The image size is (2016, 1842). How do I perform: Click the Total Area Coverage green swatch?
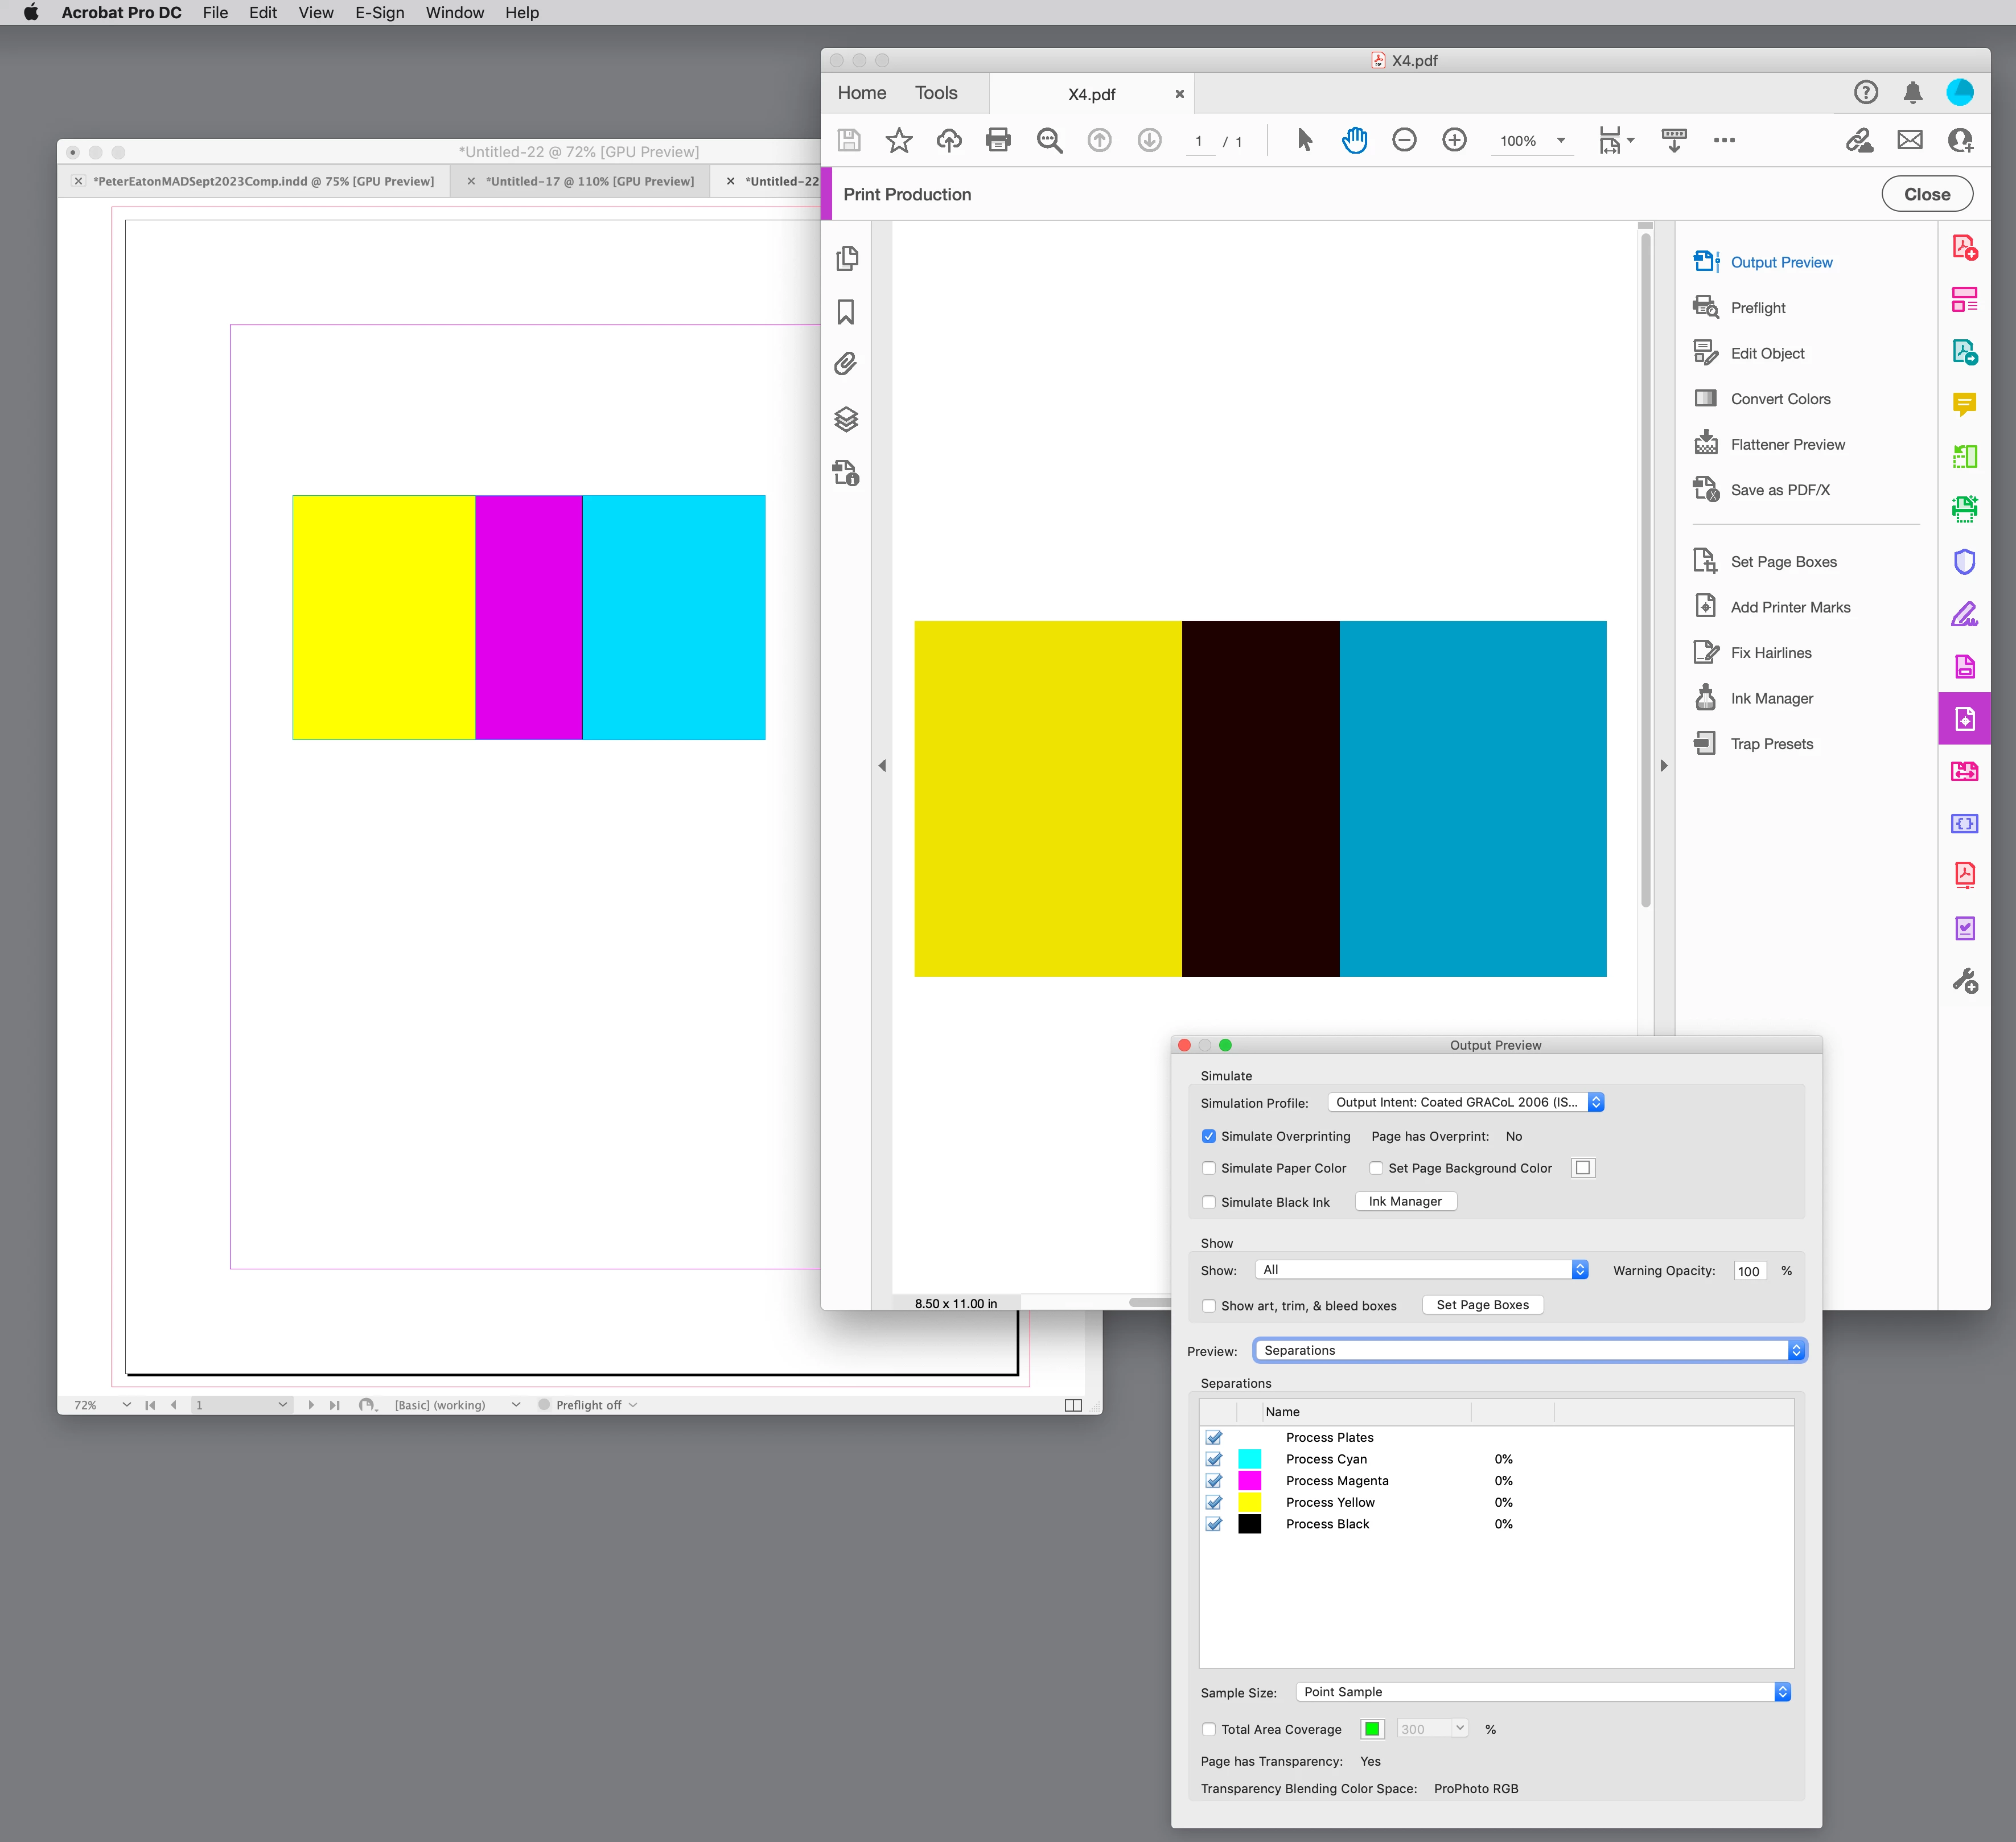(x=1372, y=1729)
